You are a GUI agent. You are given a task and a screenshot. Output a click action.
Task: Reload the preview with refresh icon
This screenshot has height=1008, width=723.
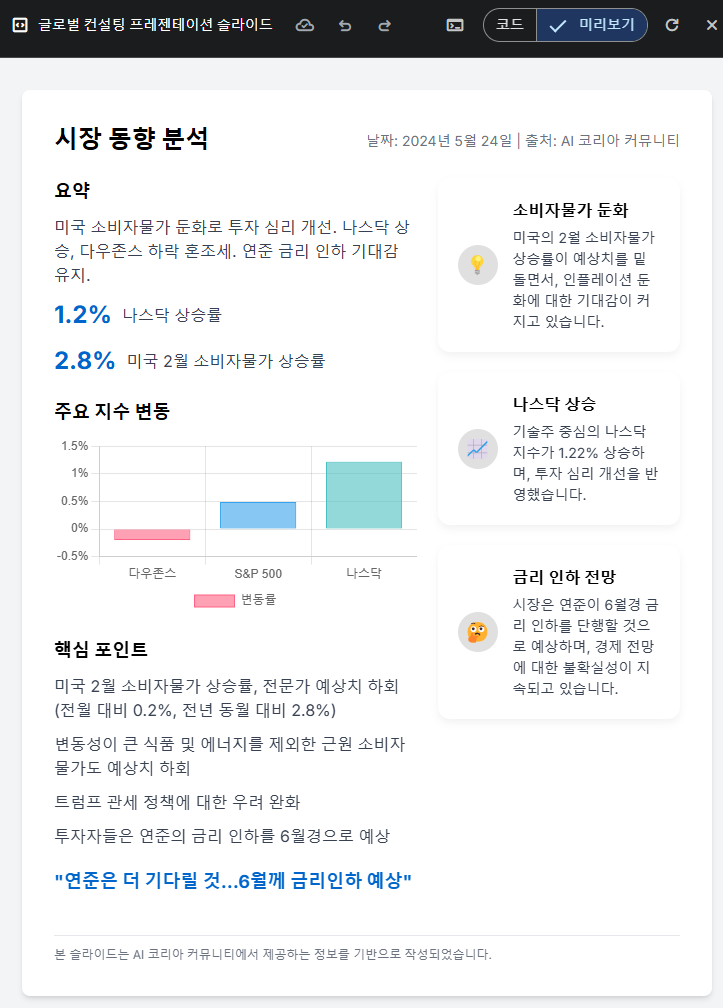(672, 25)
